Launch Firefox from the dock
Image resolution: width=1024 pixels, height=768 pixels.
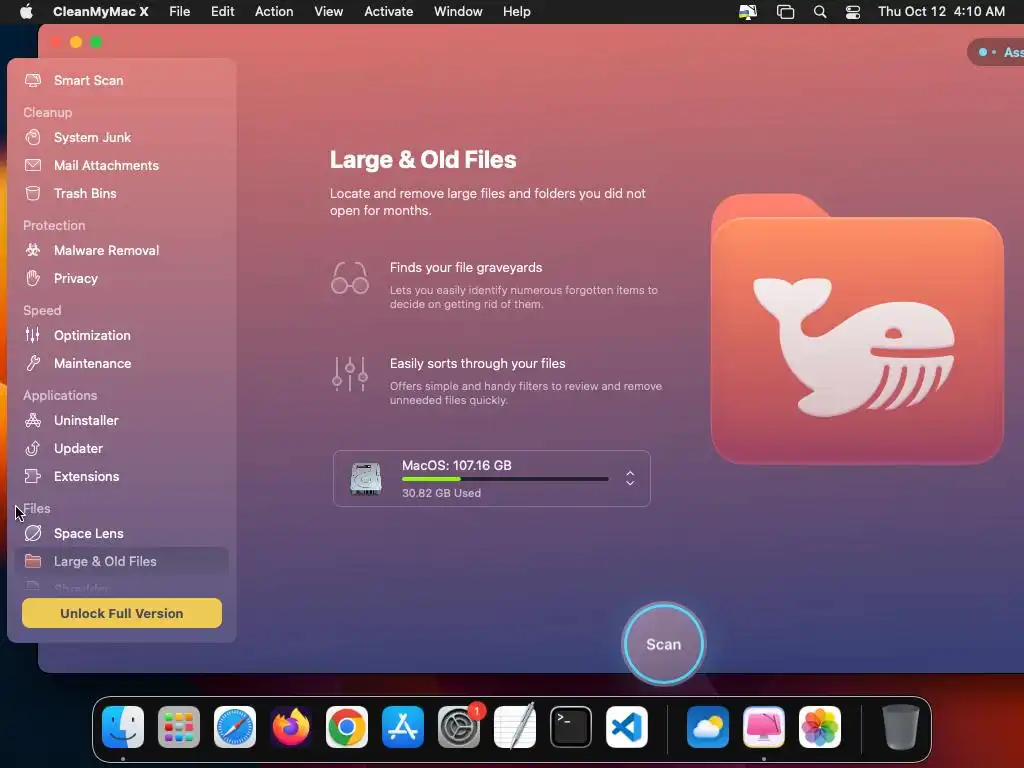[291, 727]
